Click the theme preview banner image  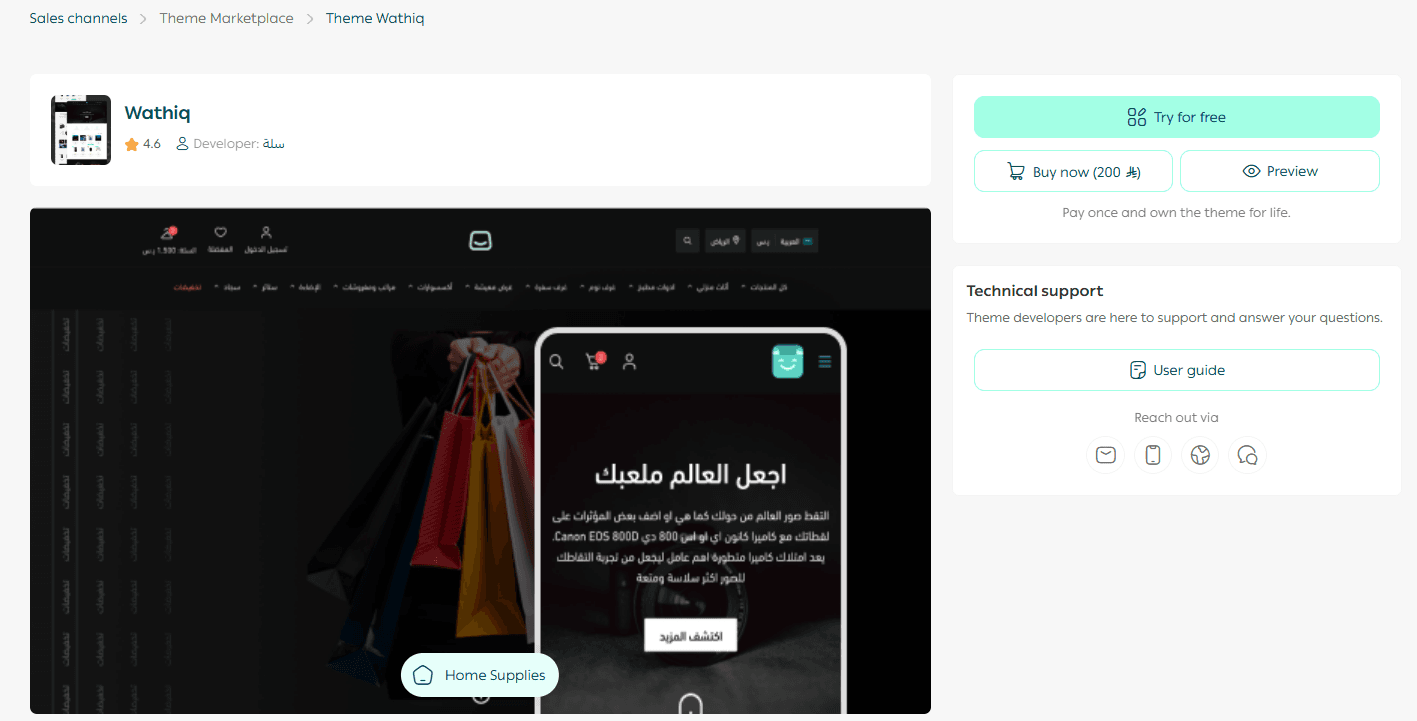tap(480, 461)
